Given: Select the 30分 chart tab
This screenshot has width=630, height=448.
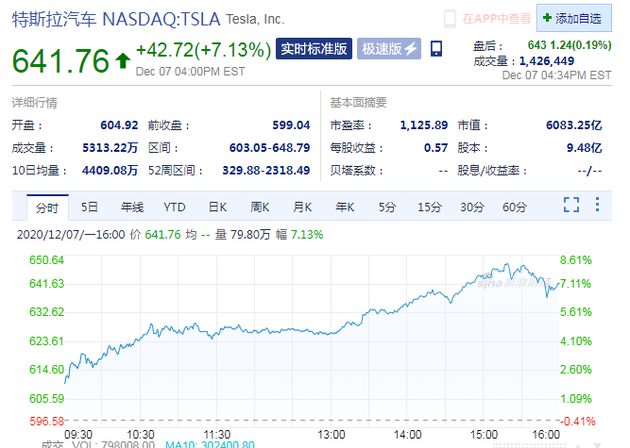Looking at the screenshot, I should tap(472, 207).
